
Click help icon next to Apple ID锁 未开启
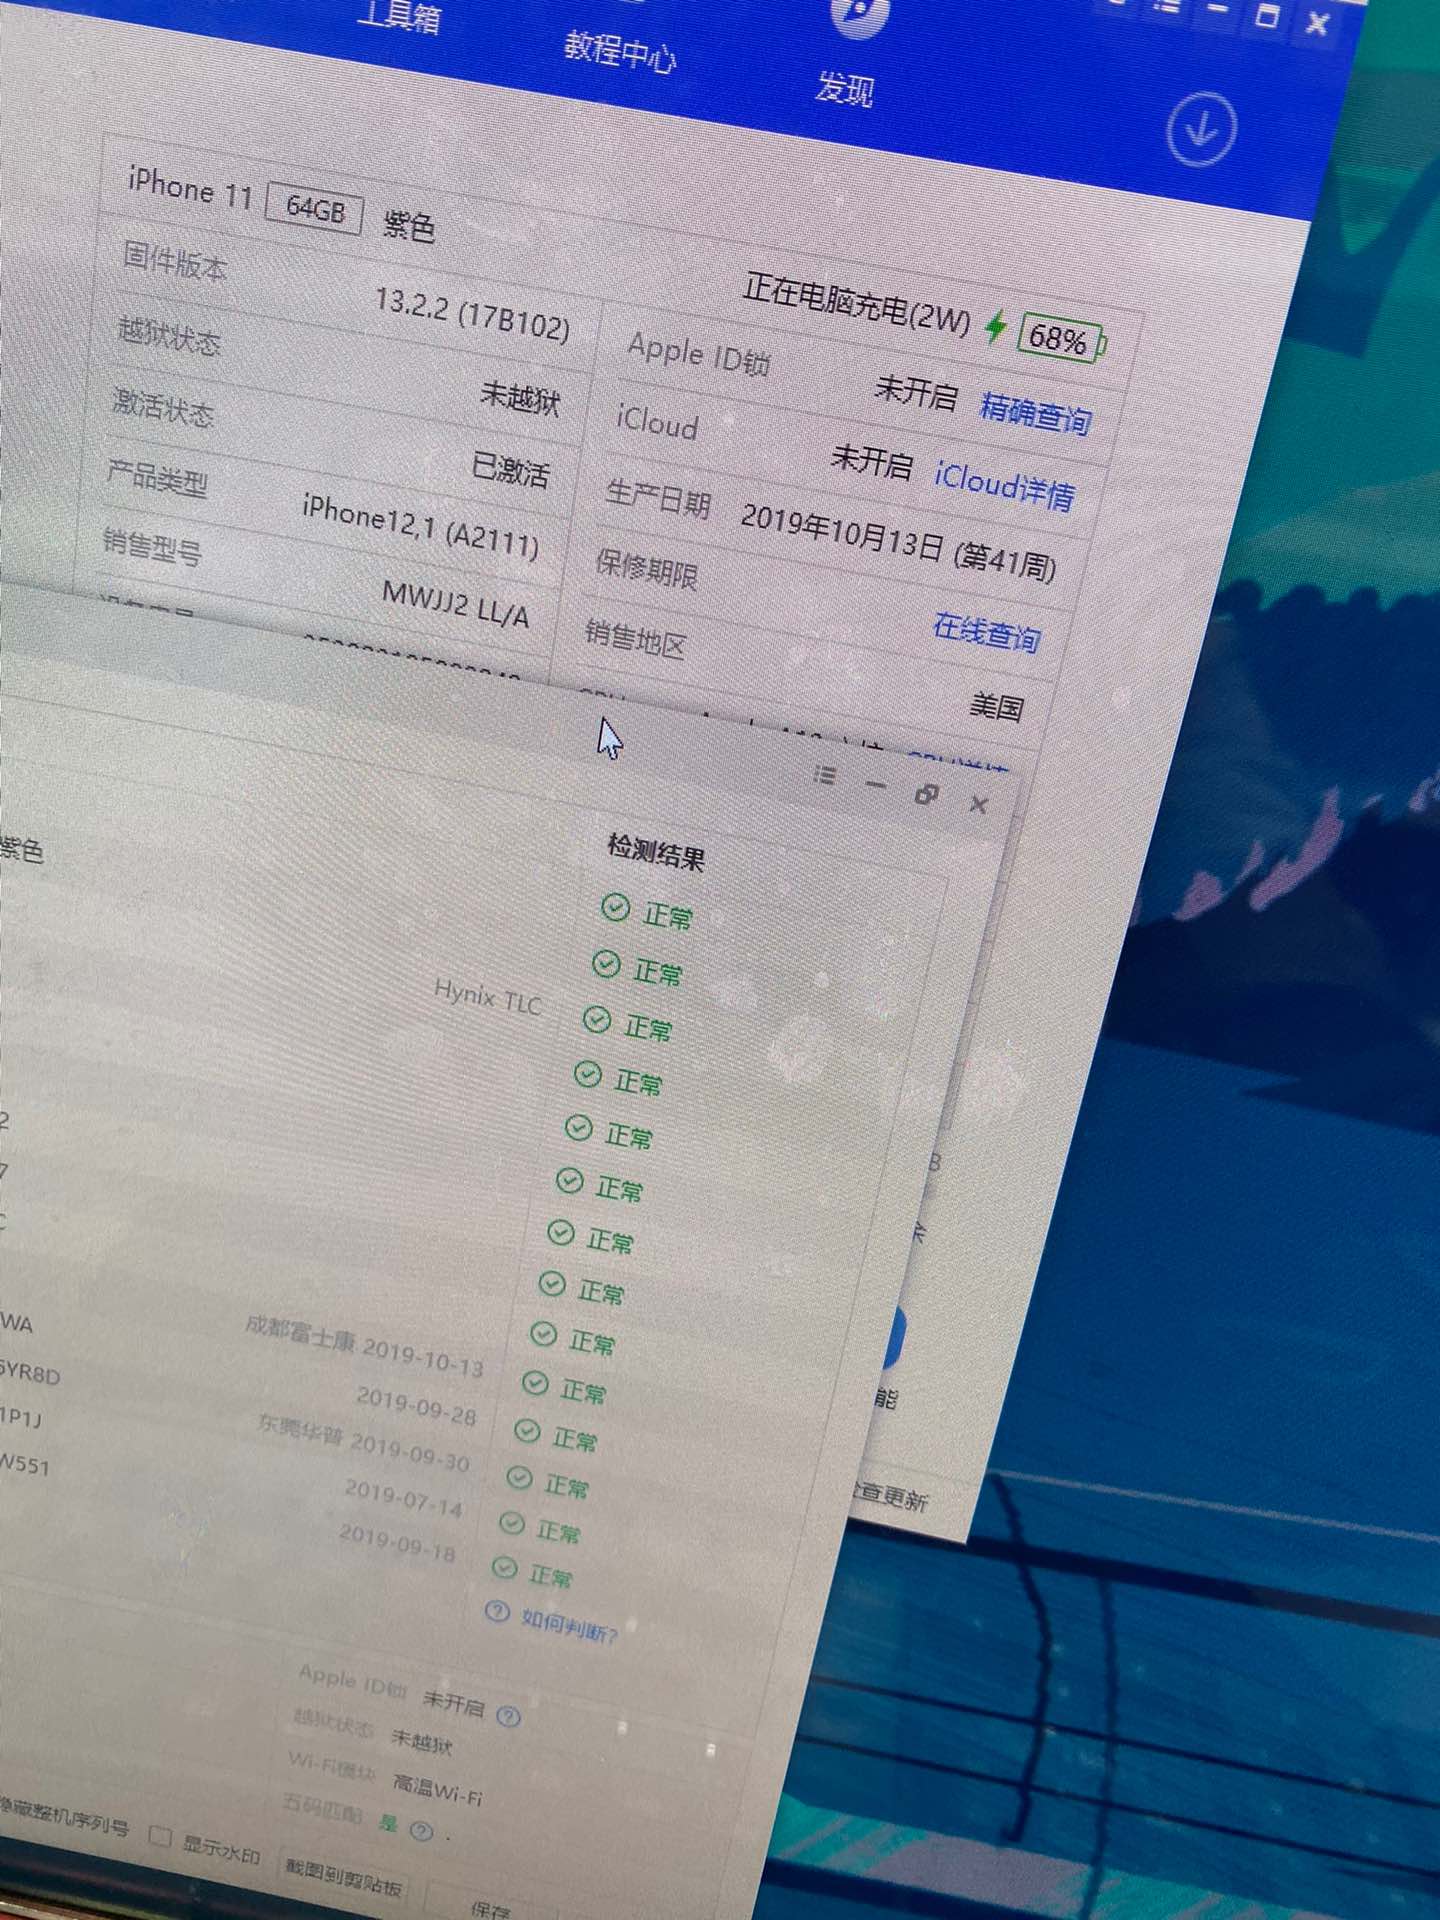pos(509,1717)
